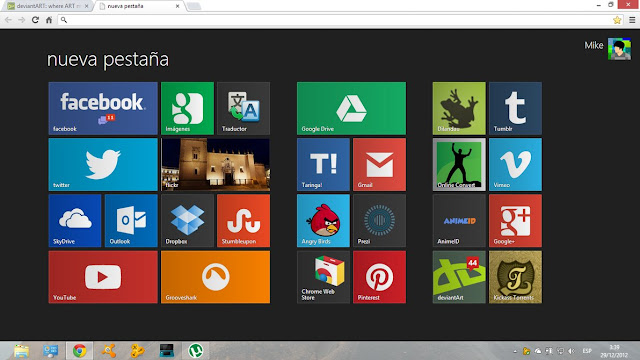The height and width of the screenshot is (360, 640).
Task: Reload the current page
Action: pyautogui.click(x=35, y=20)
